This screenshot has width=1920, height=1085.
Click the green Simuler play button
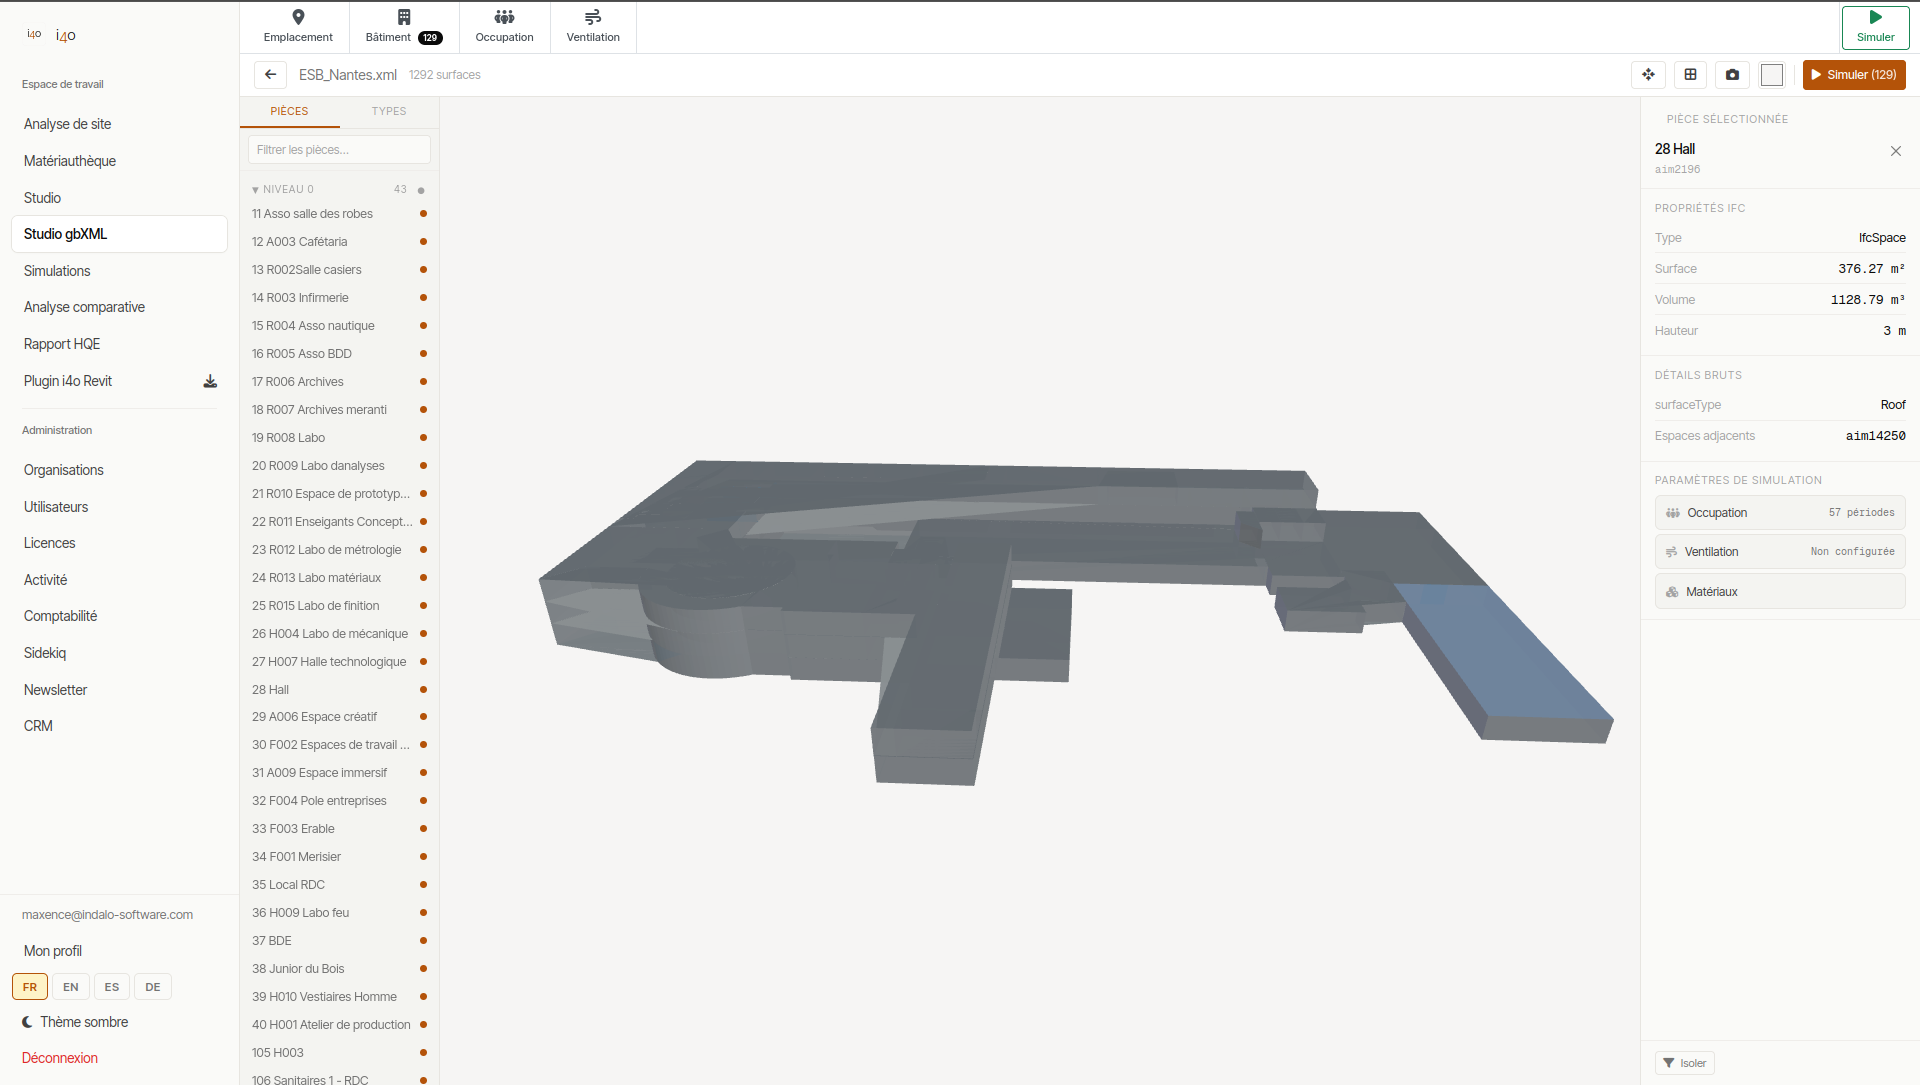[x=1875, y=27]
